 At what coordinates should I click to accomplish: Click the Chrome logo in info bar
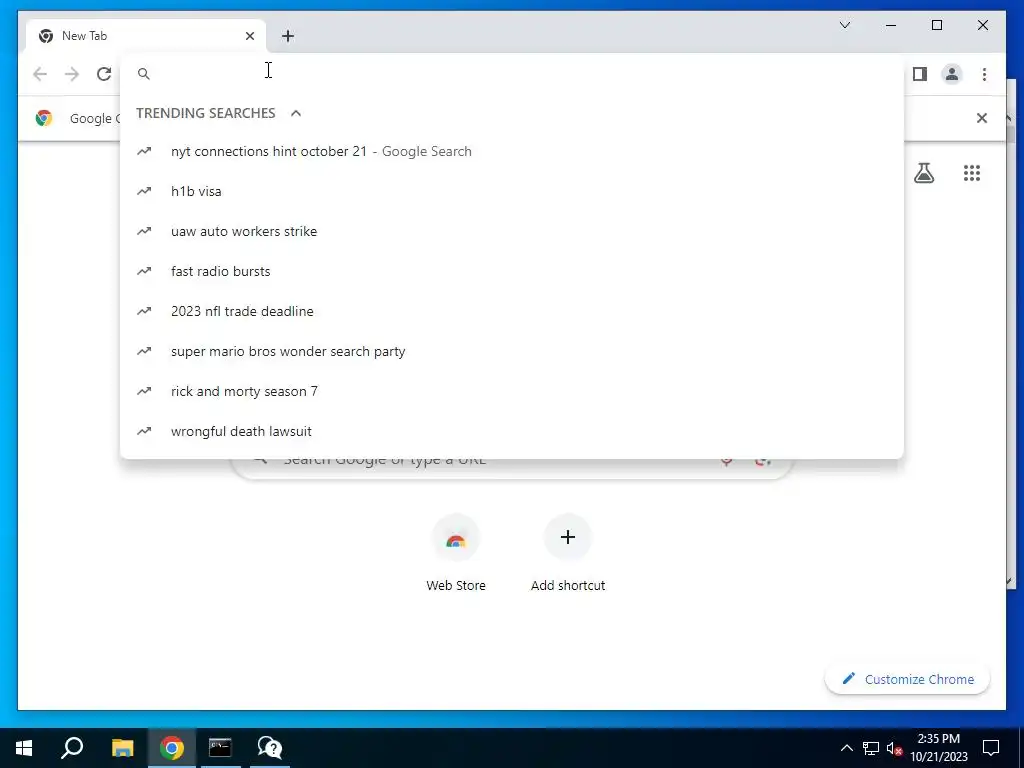(44, 118)
